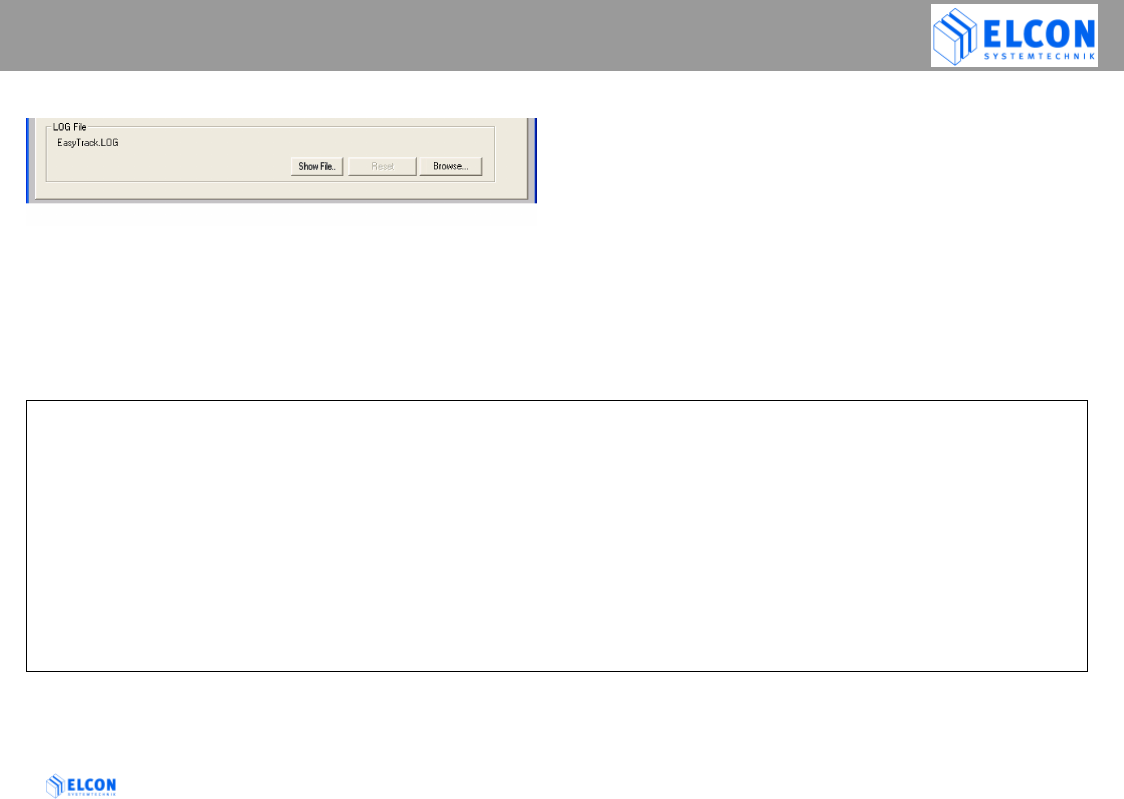Click the large ELCON wordmark in header
1124x799 pixels.
point(1039,34)
